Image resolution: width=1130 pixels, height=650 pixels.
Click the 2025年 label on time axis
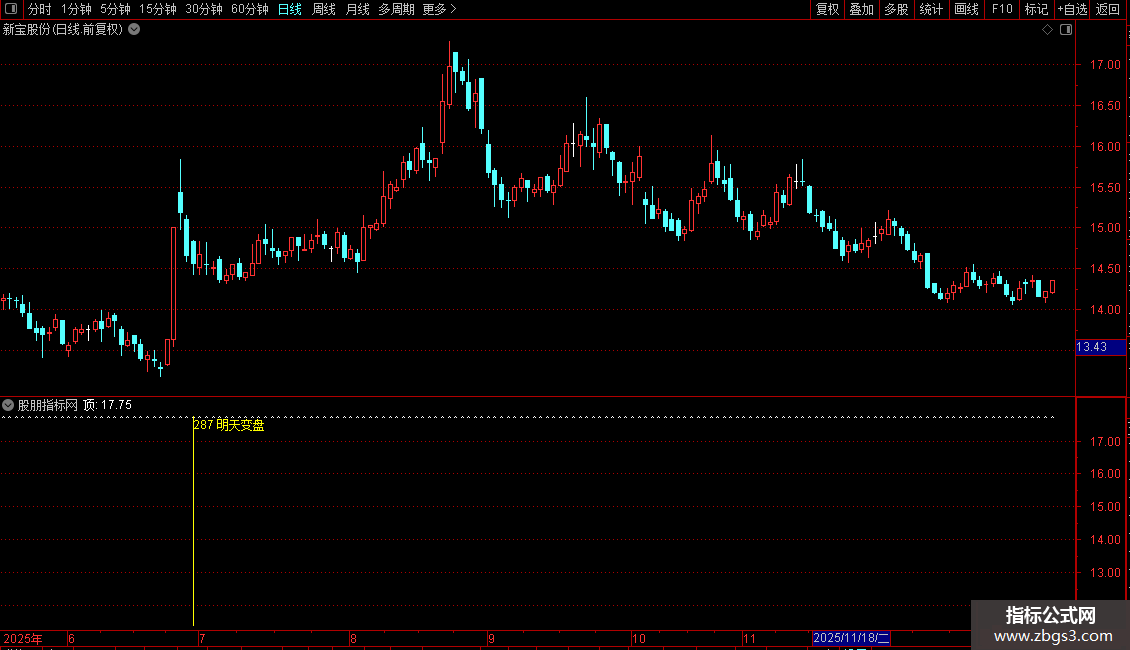pyautogui.click(x=23, y=638)
